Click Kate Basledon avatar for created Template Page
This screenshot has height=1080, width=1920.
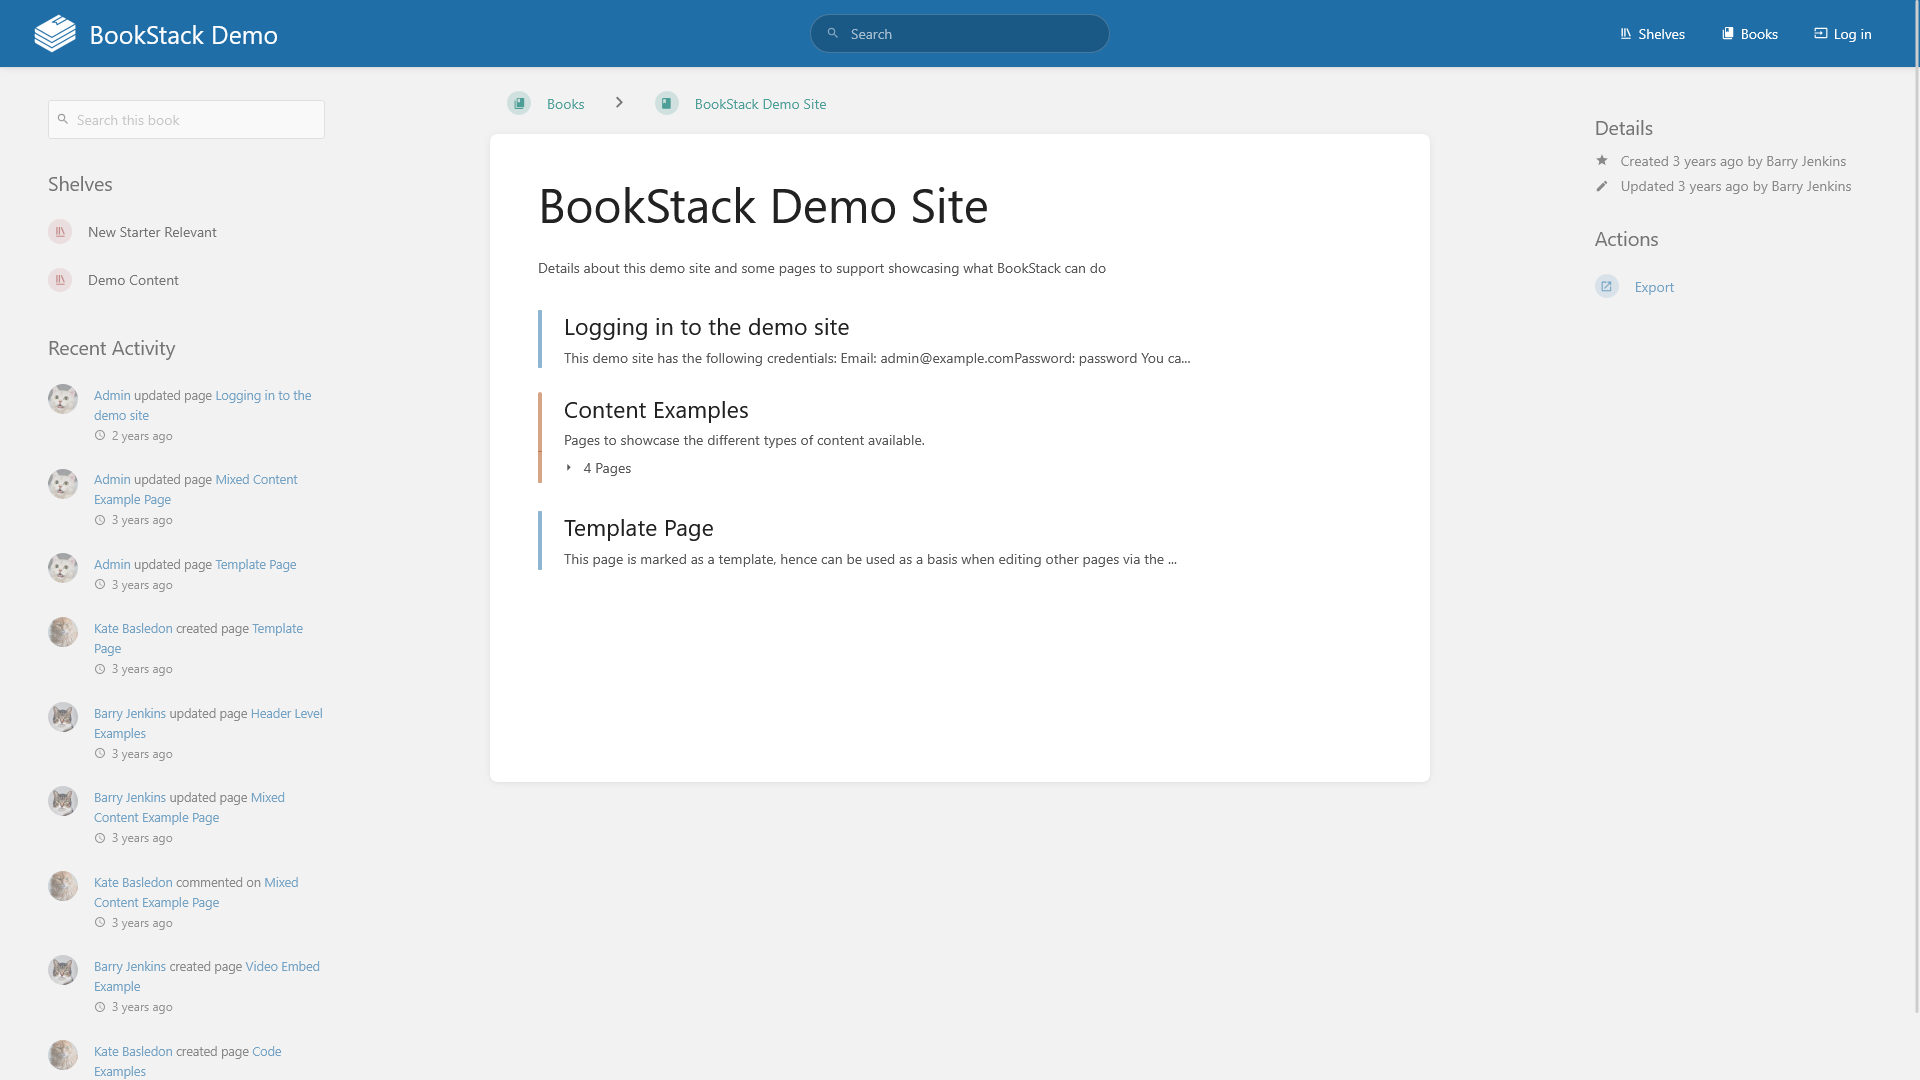63,632
